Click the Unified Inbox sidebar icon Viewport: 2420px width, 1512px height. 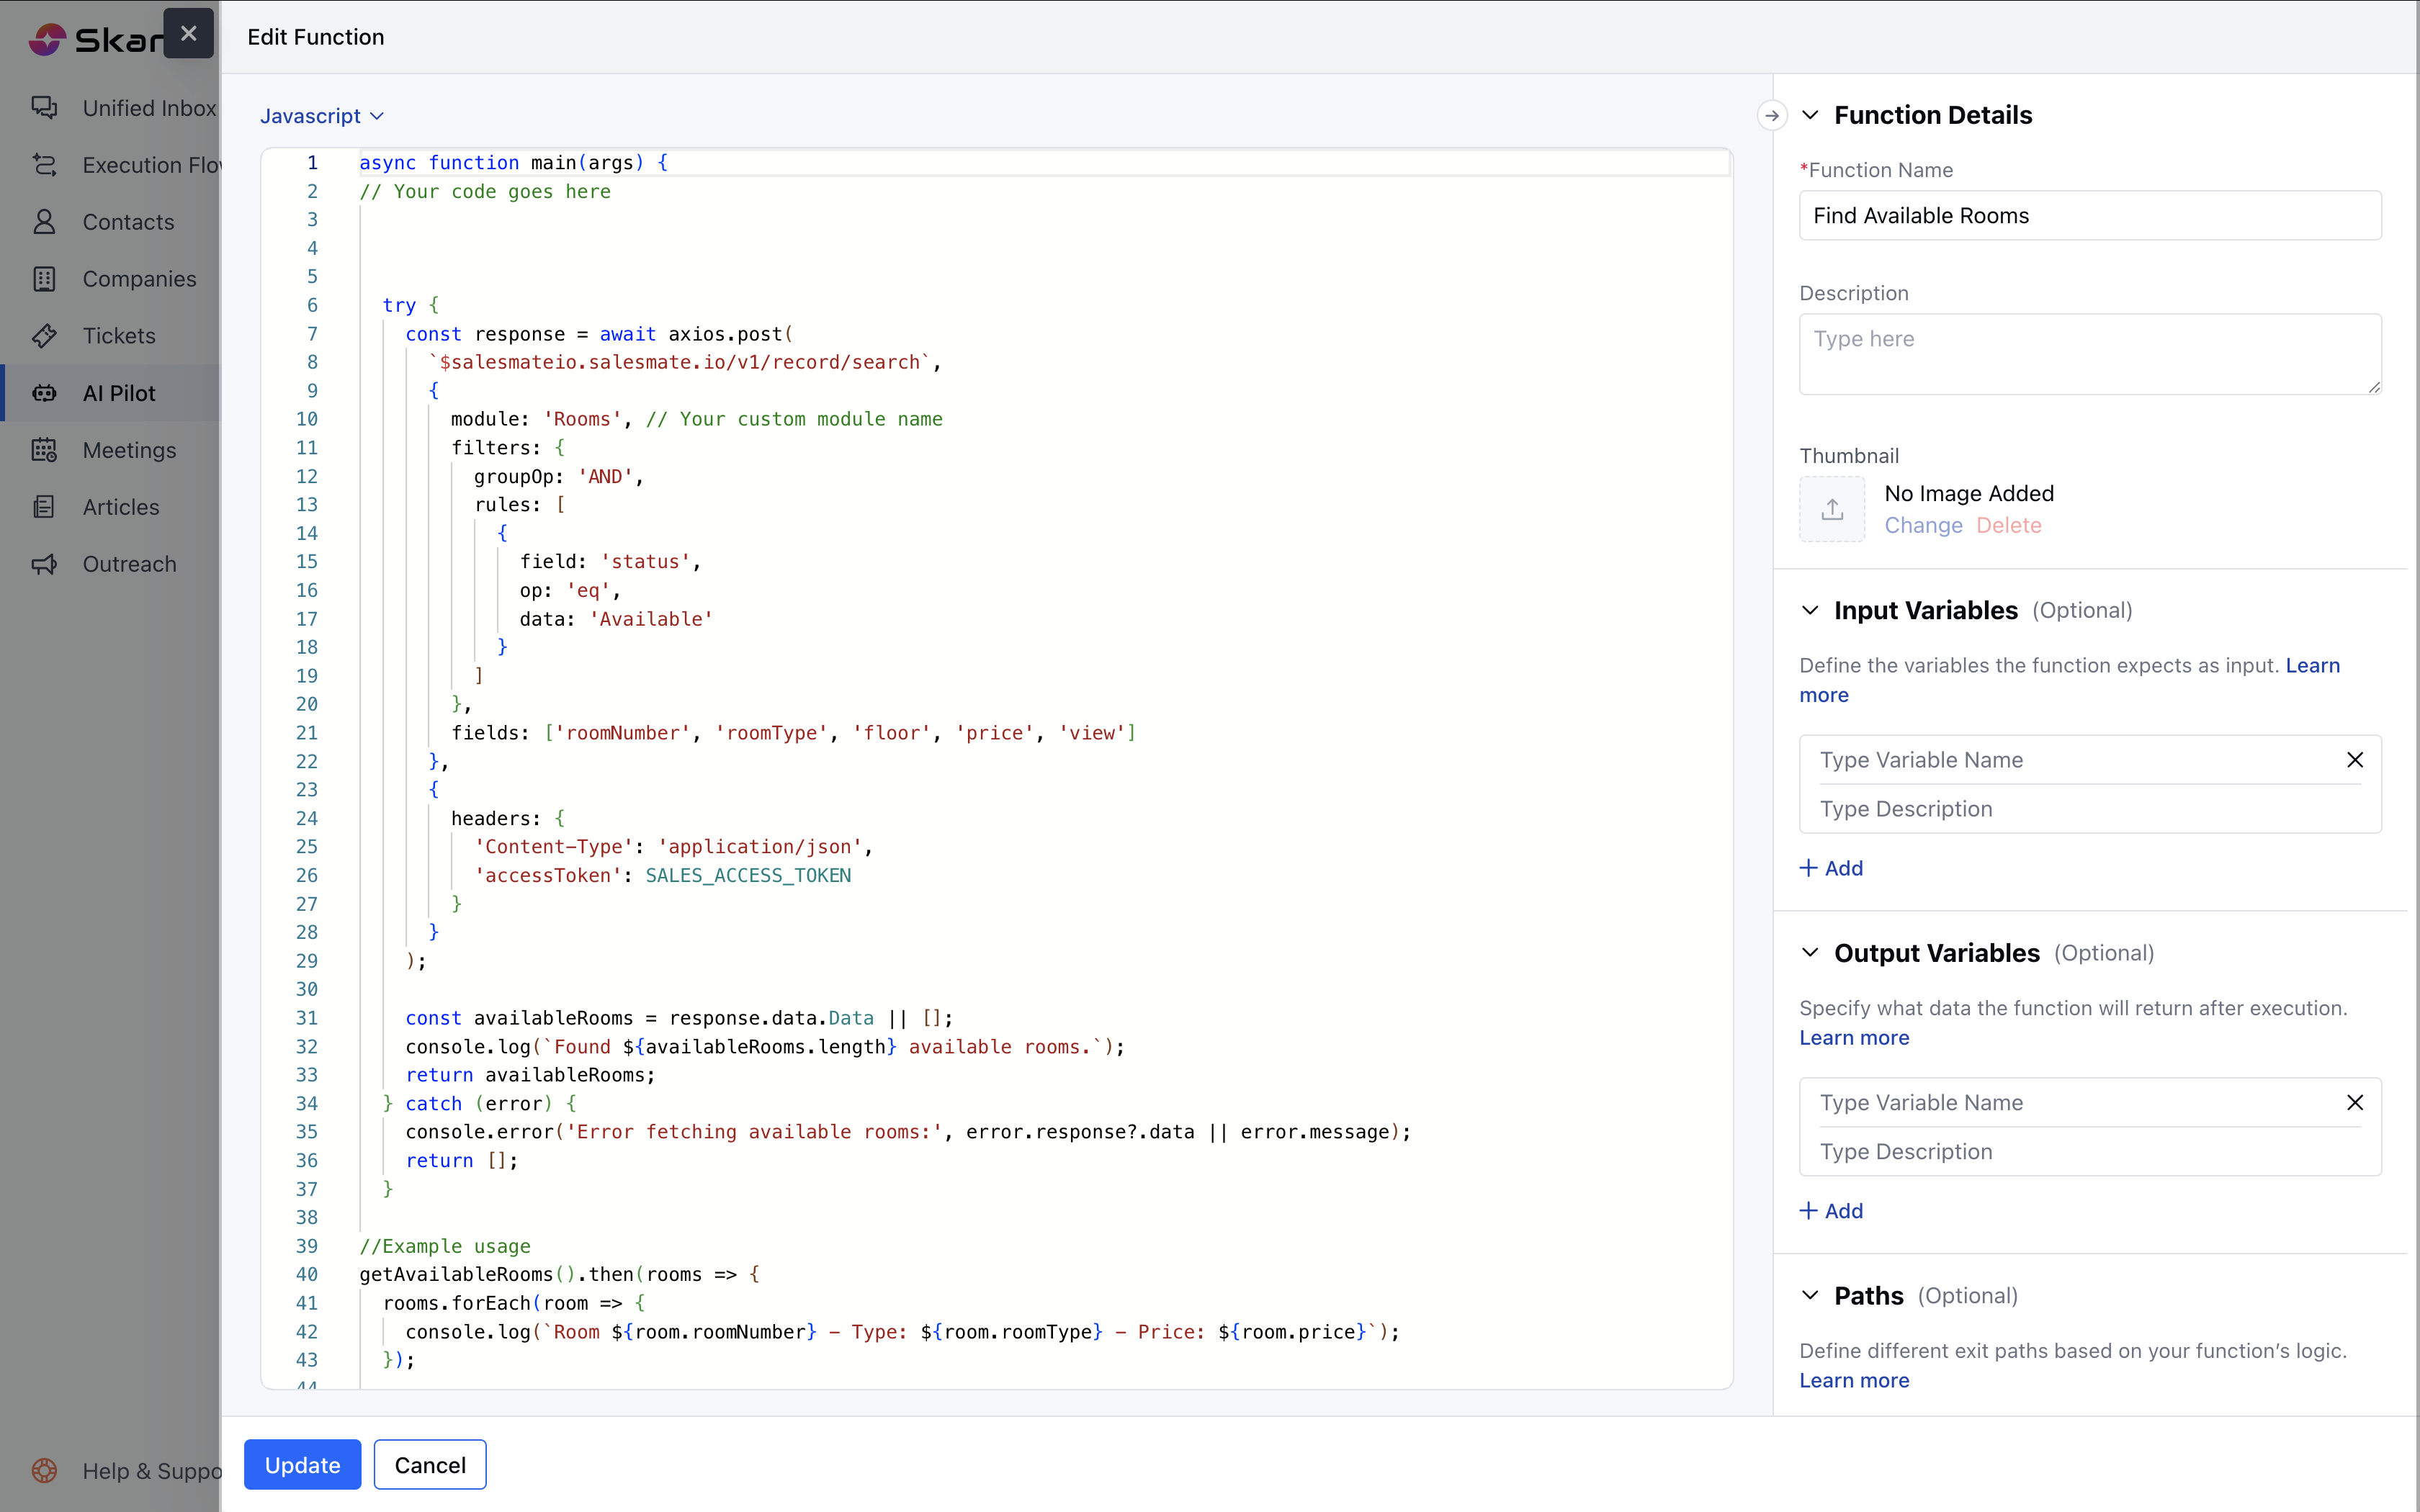click(44, 107)
